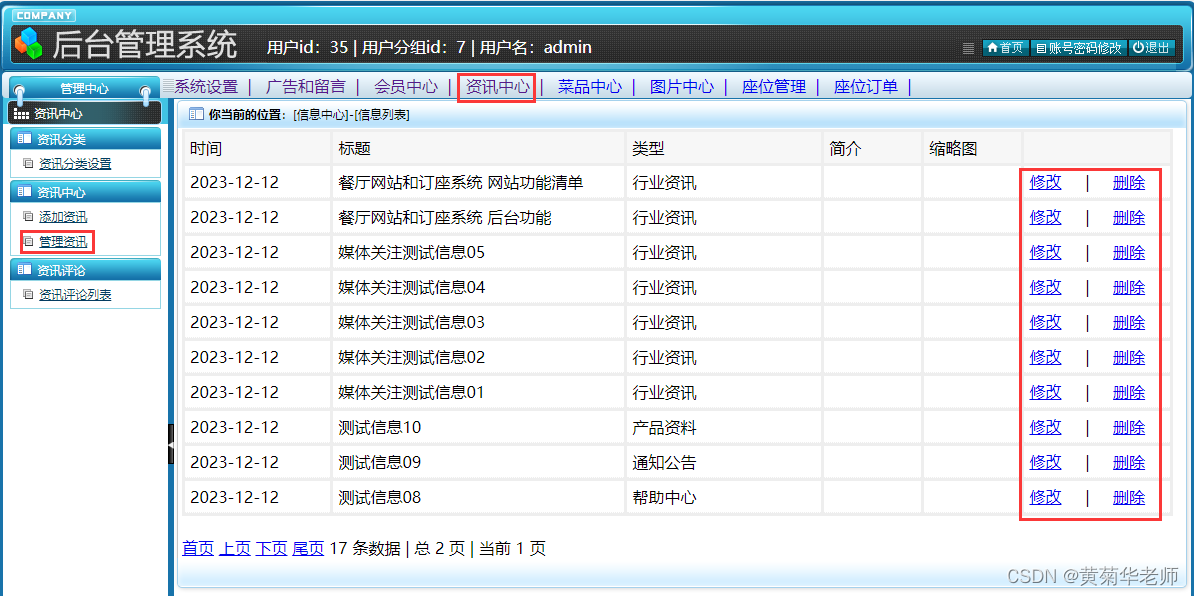1194x596 pixels.
Task: Click 删除 for 媒体关注测试信息02
Action: point(1129,357)
